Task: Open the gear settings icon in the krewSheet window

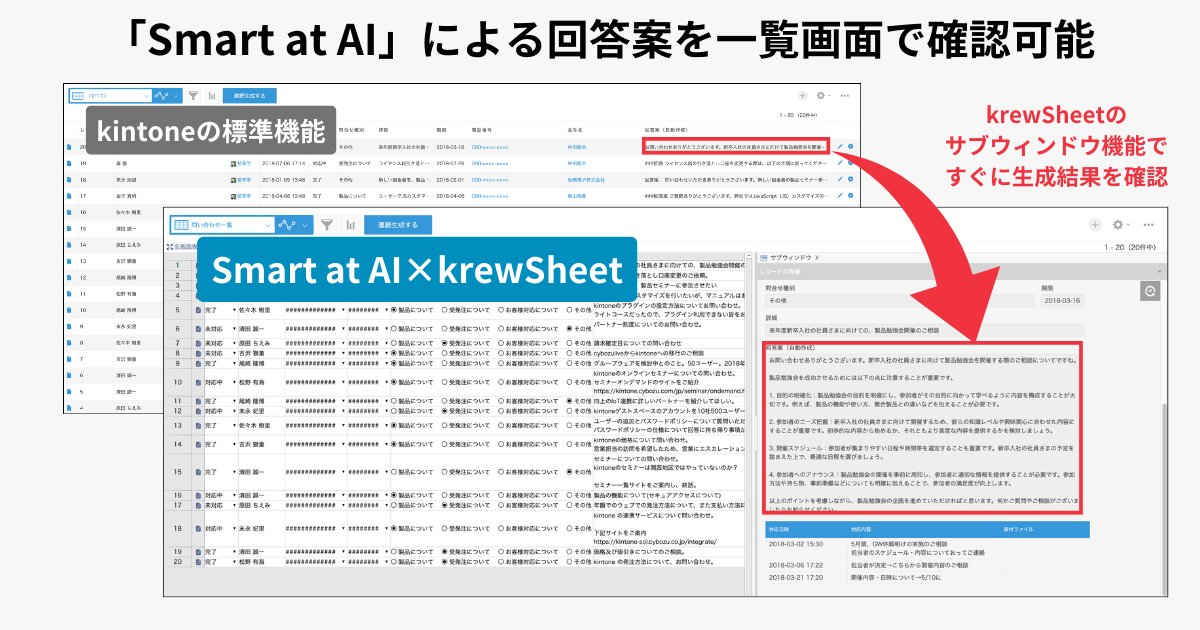Action: [1119, 225]
